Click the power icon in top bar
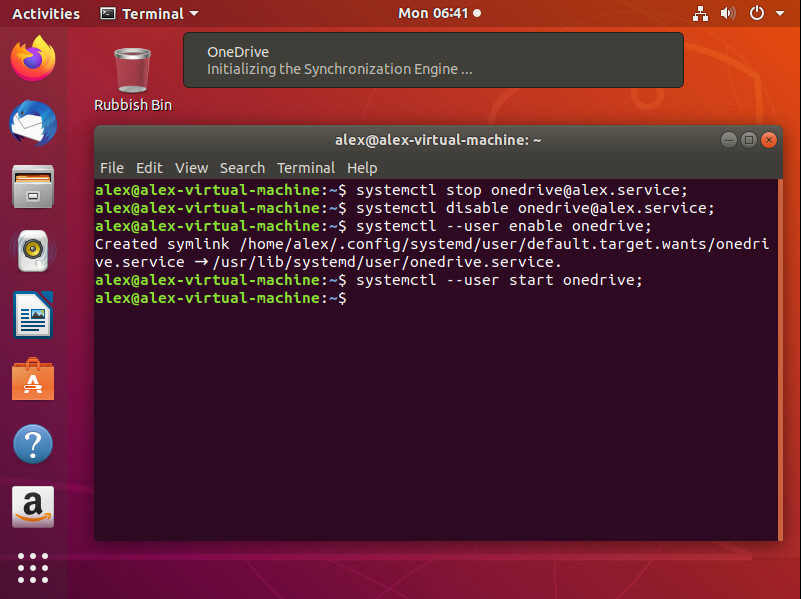 757,13
